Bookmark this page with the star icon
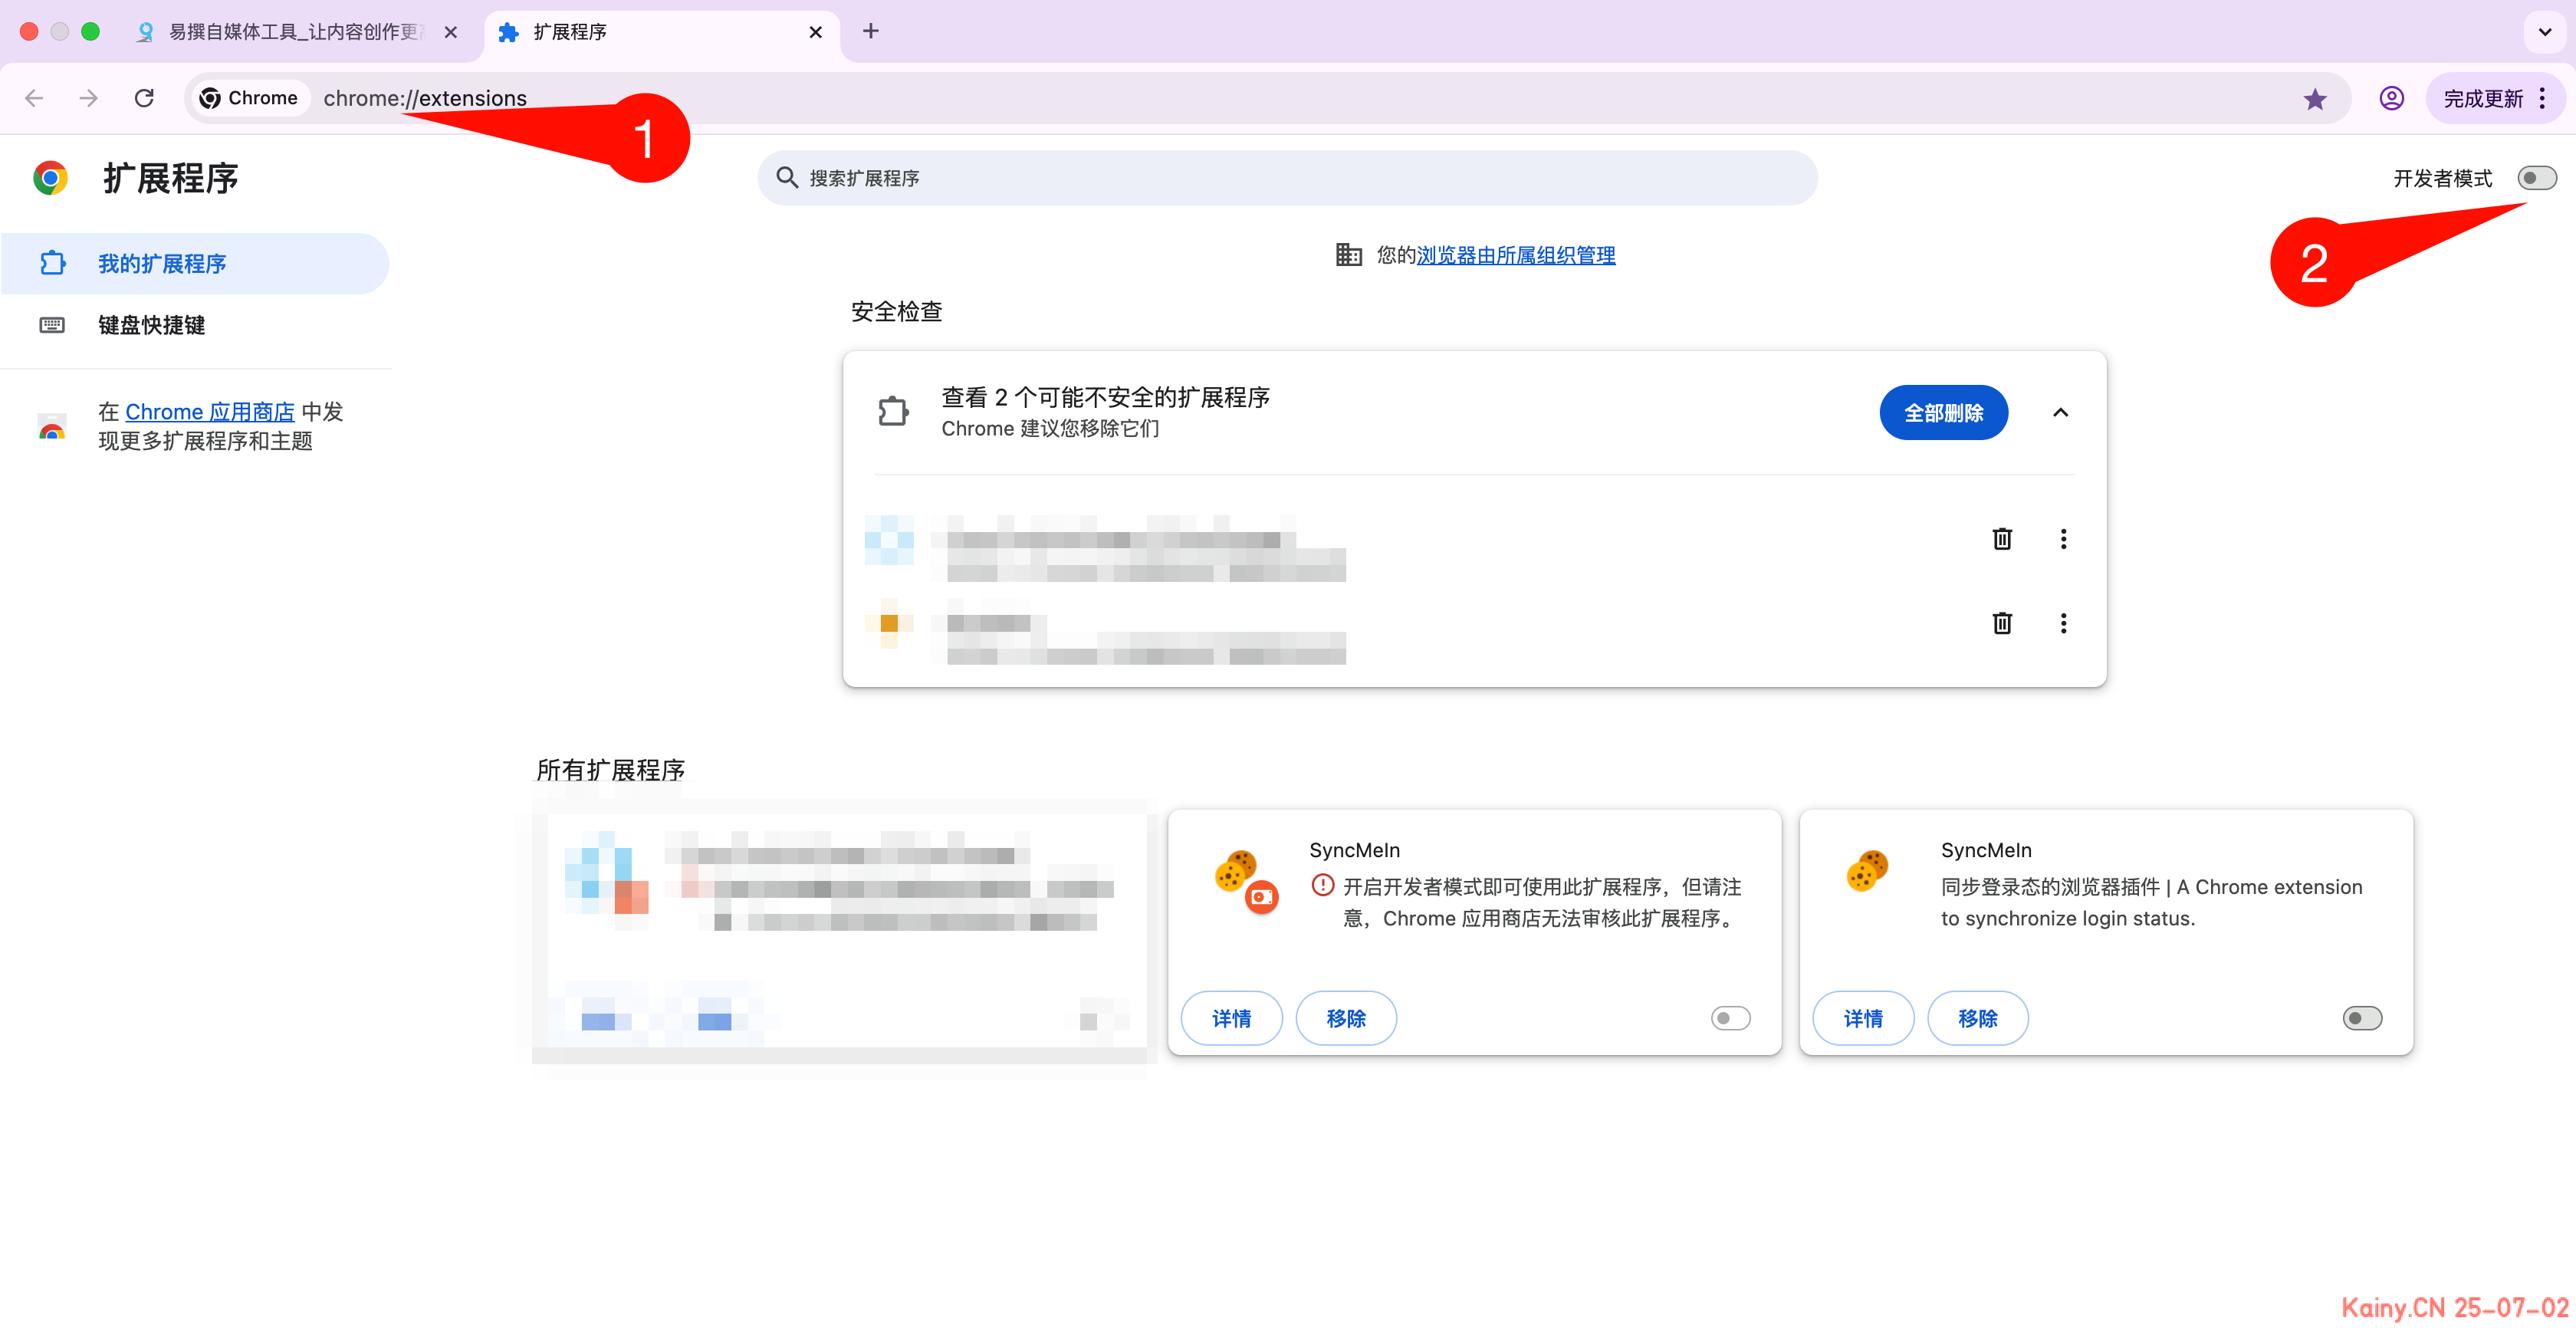 [2315, 98]
